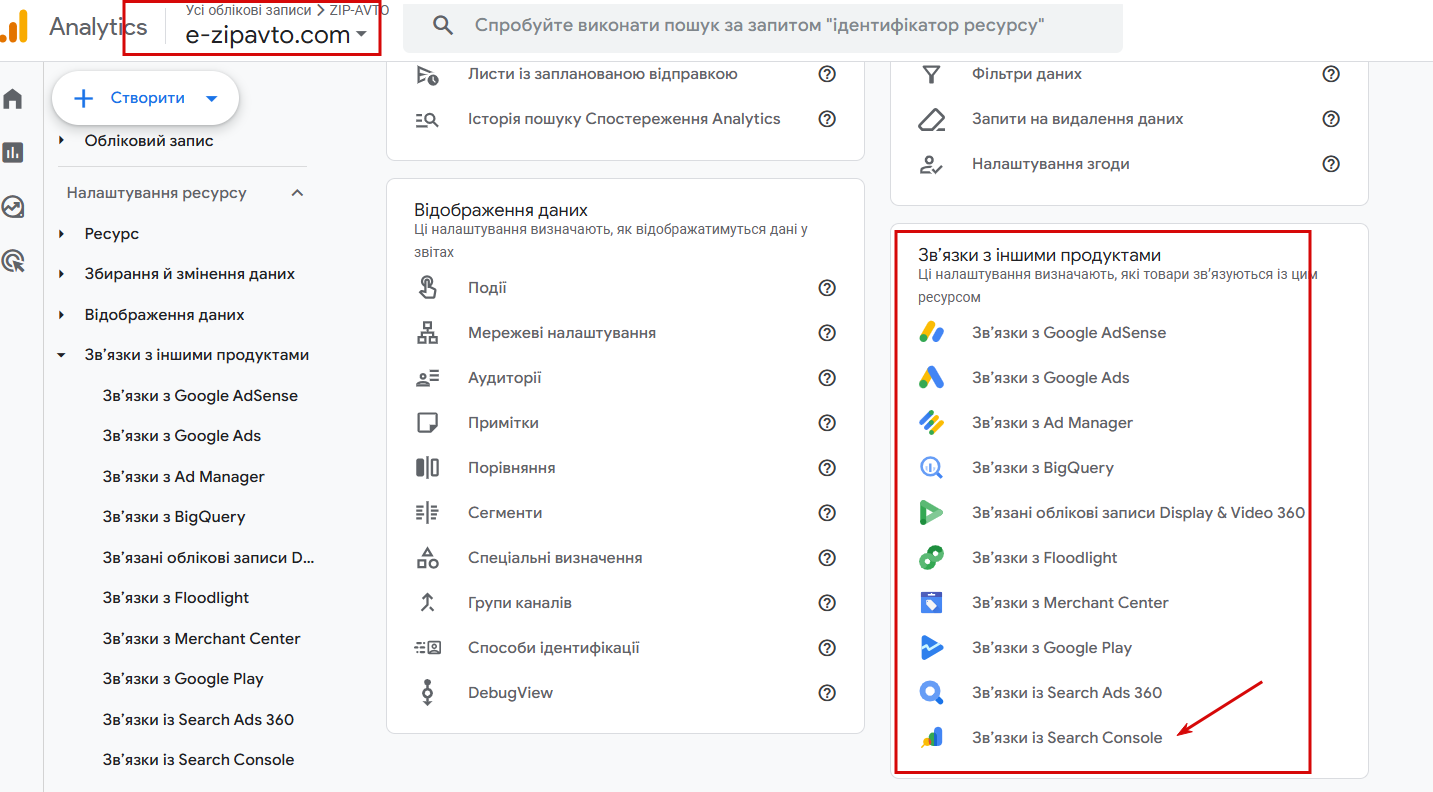Open the Групи каналів settings link
The width and height of the screenshot is (1433, 792).
[x=519, y=603]
